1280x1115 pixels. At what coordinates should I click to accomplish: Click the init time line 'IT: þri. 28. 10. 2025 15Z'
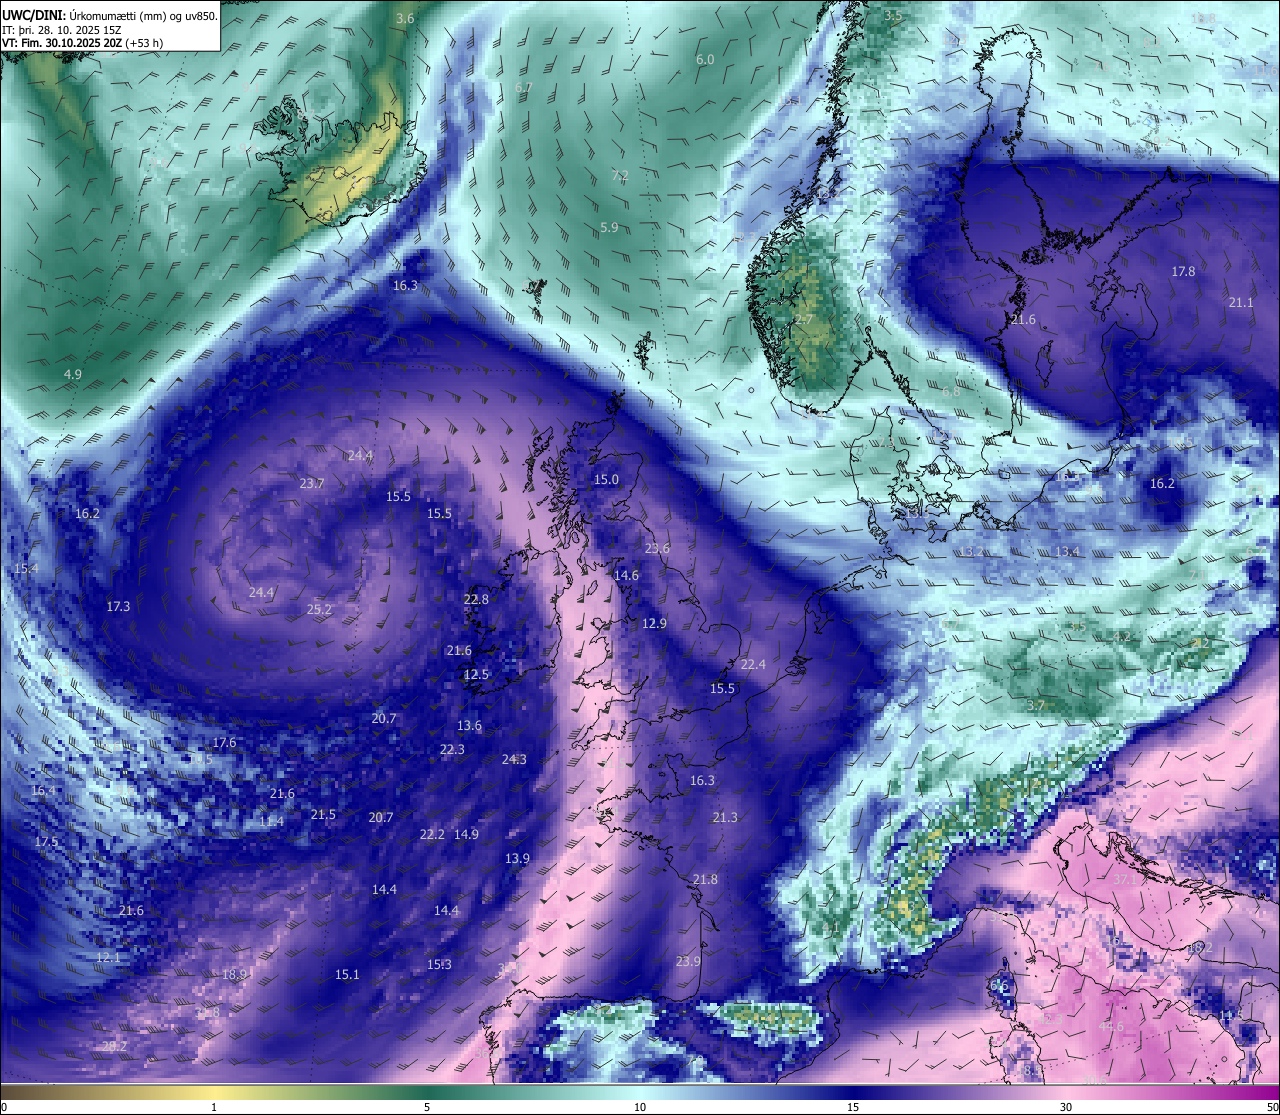point(62,29)
